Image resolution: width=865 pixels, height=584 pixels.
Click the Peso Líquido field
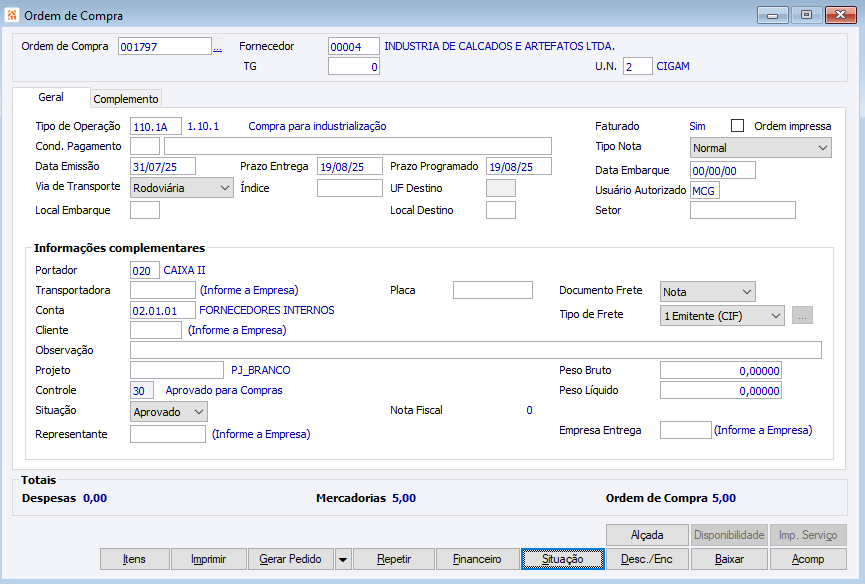click(720, 390)
